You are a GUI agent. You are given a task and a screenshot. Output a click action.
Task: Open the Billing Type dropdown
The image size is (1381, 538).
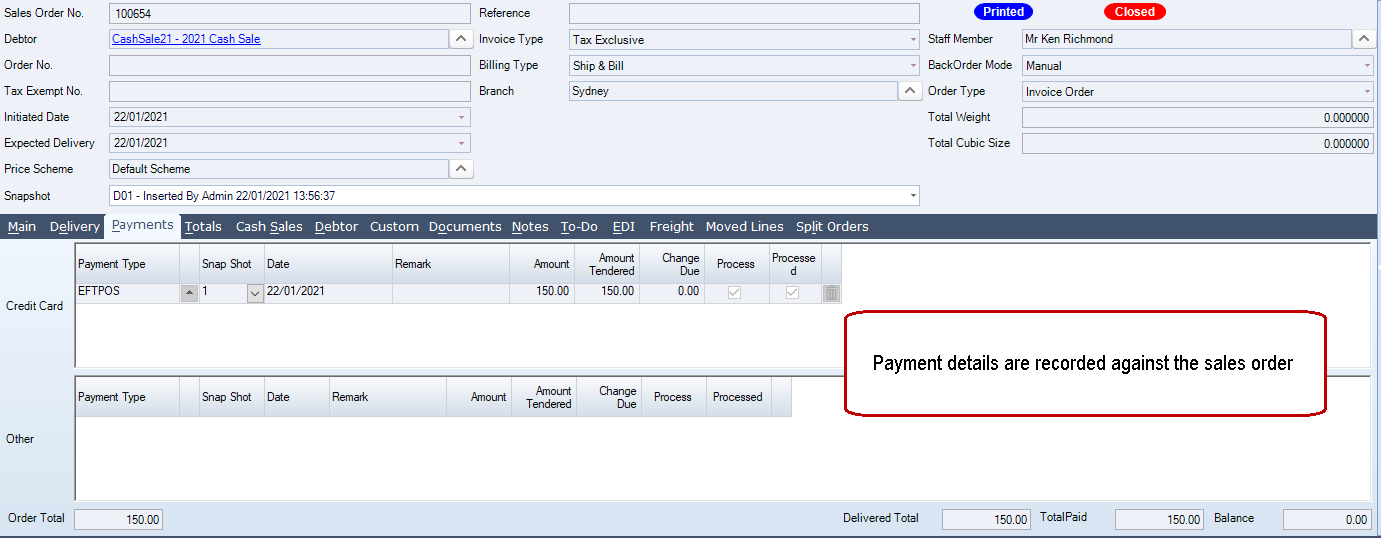[x=913, y=66]
